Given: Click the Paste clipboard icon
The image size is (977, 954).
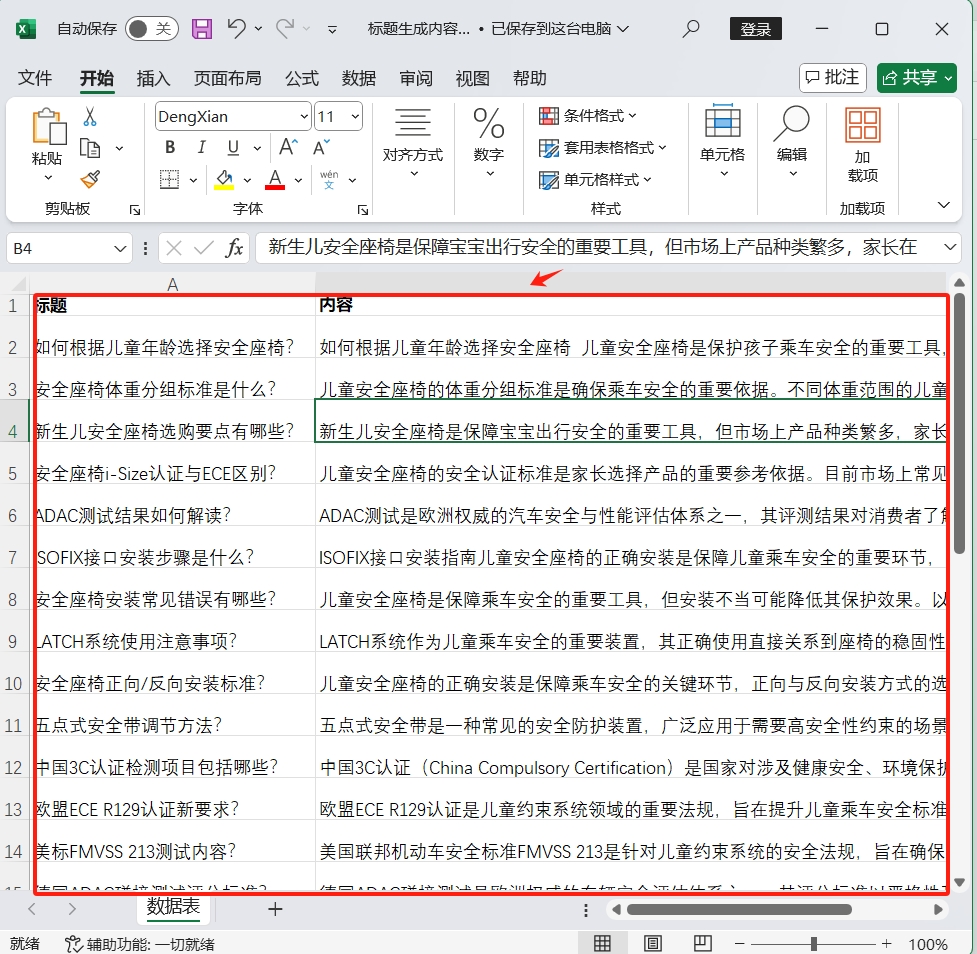Looking at the screenshot, I should 49,126.
